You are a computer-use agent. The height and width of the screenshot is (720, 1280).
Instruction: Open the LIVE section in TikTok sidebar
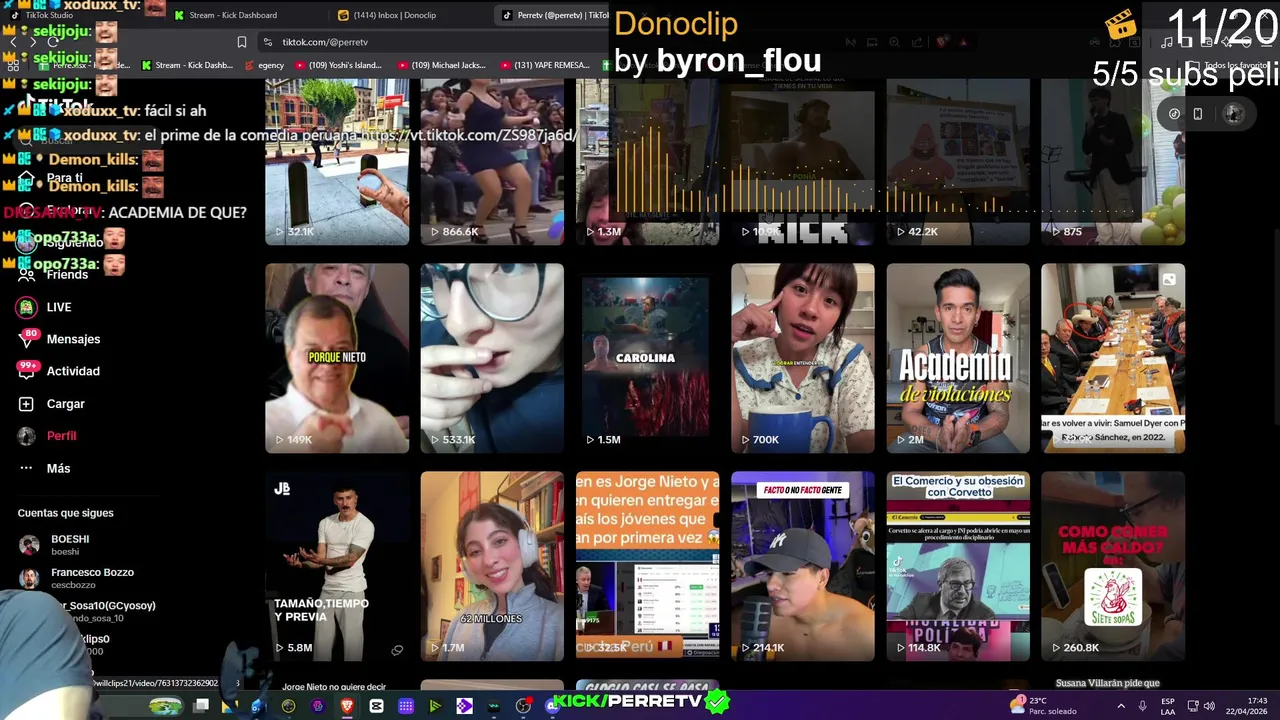59,307
